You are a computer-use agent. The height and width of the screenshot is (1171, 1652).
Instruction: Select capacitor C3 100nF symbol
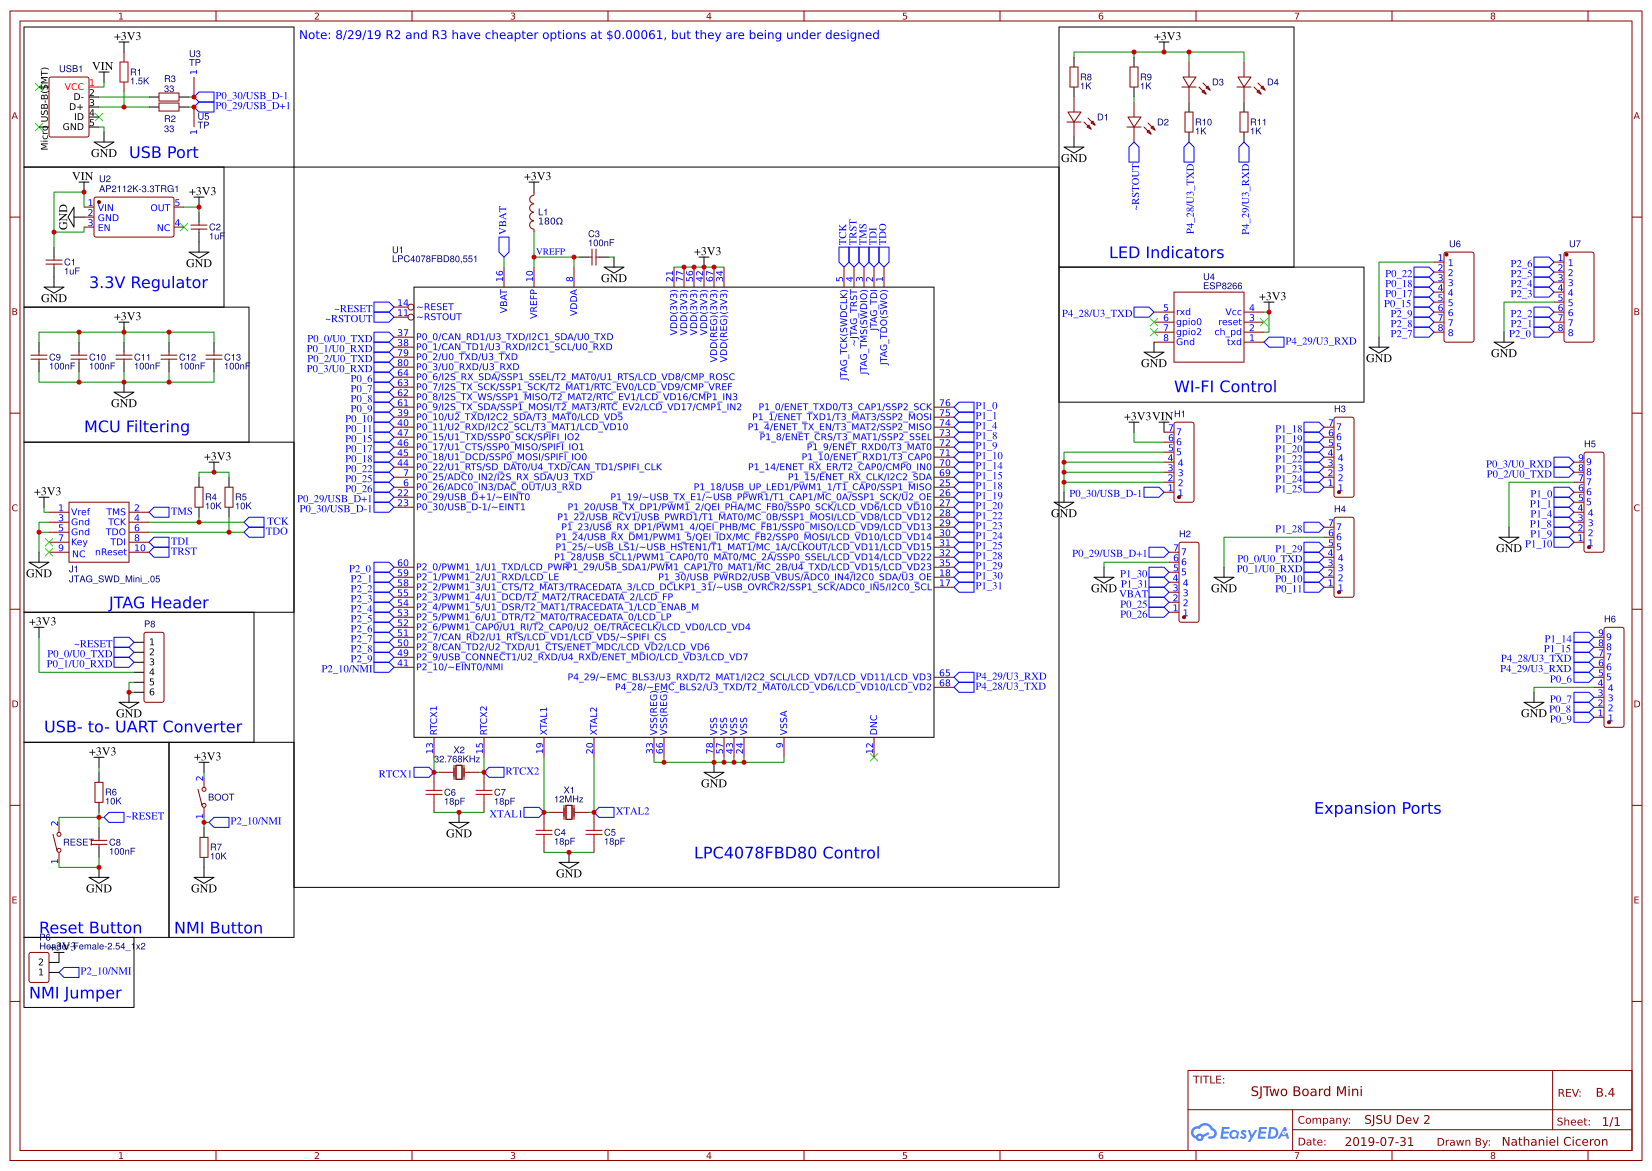point(594,257)
